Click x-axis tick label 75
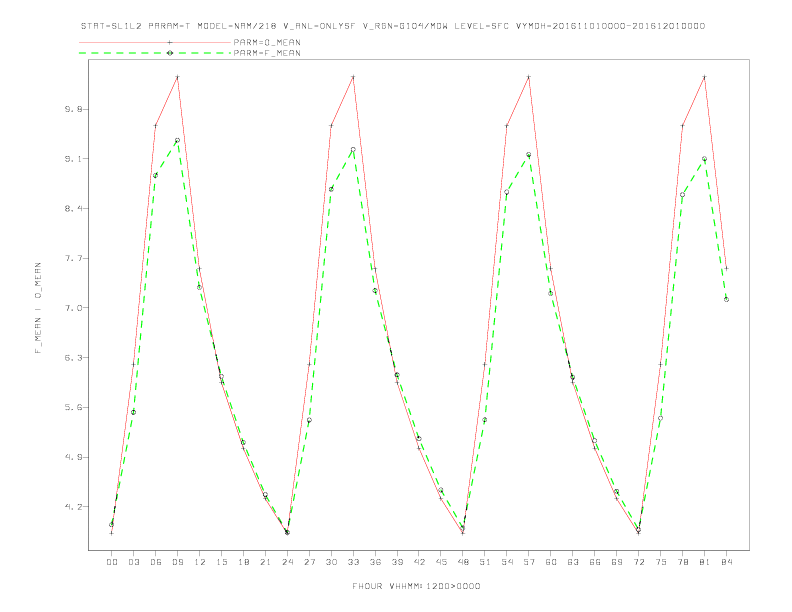 (661, 562)
